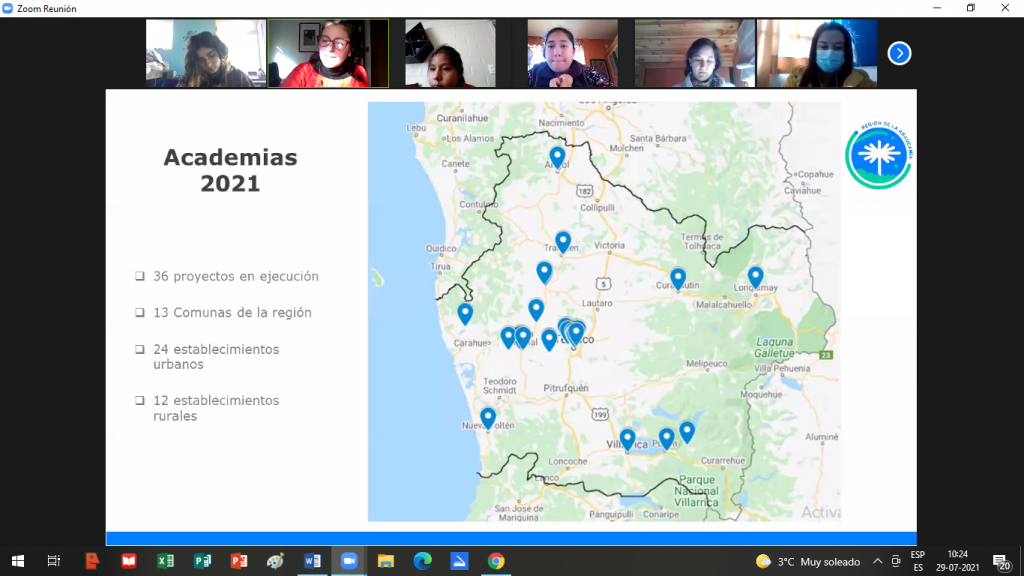Open Google Chrome from the taskbar
This screenshot has height=576, width=1024.
[496, 561]
